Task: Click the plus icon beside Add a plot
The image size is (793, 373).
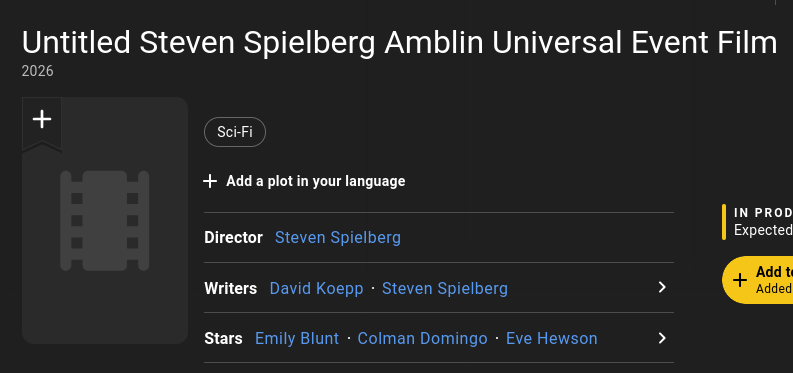Action: (210, 181)
